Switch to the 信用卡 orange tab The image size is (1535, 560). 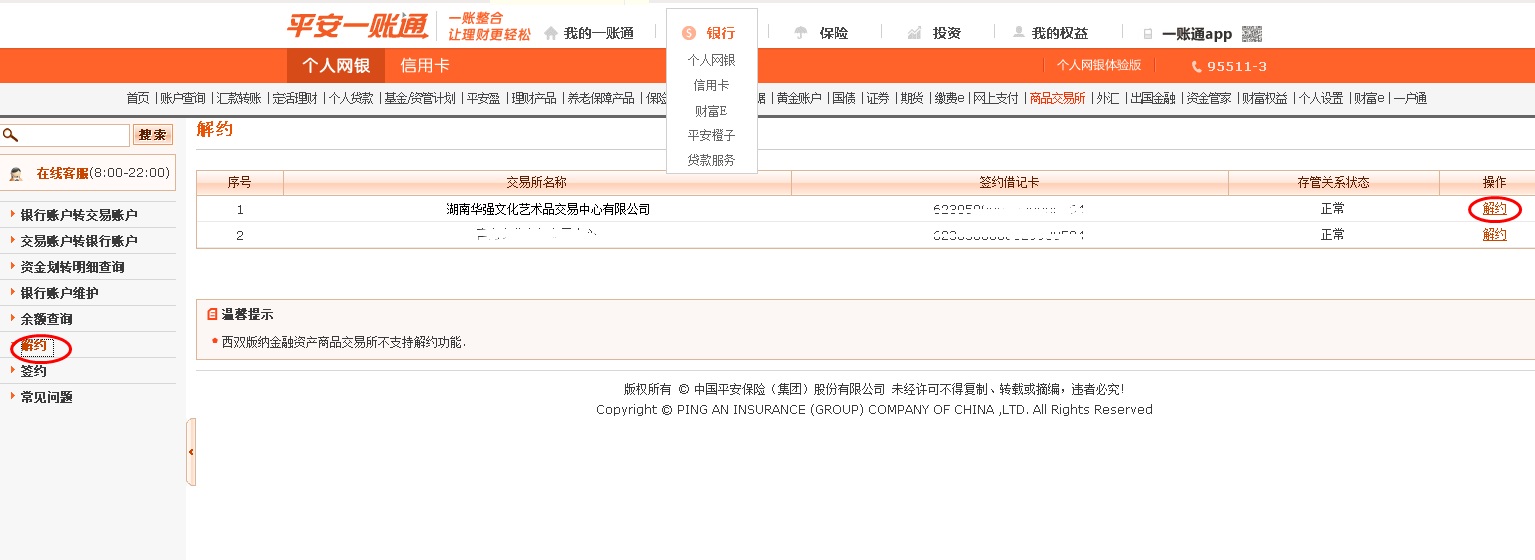coord(424,66)
